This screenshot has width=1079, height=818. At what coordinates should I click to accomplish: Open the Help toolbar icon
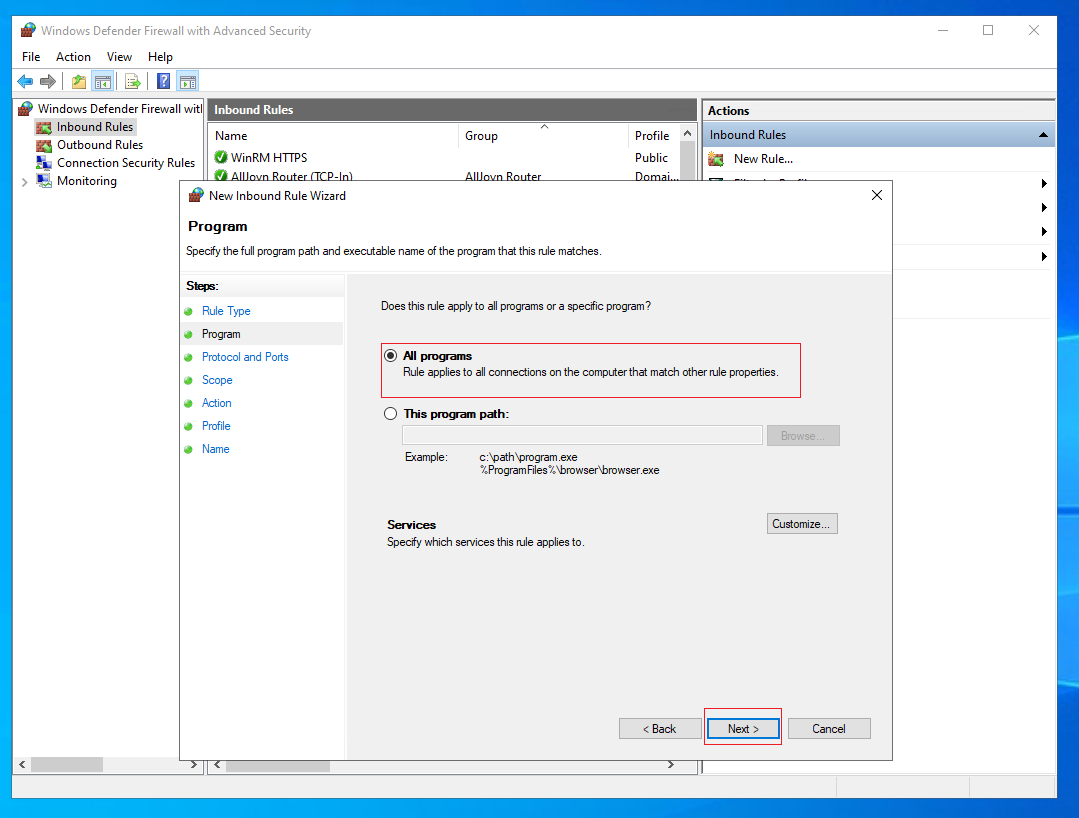coord(164,82)
